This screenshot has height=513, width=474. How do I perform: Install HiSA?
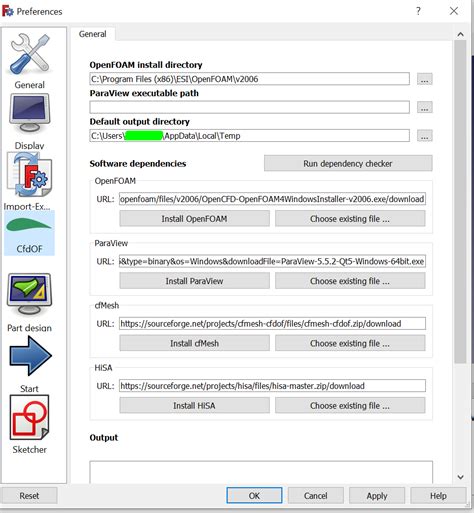click(194, 406)
